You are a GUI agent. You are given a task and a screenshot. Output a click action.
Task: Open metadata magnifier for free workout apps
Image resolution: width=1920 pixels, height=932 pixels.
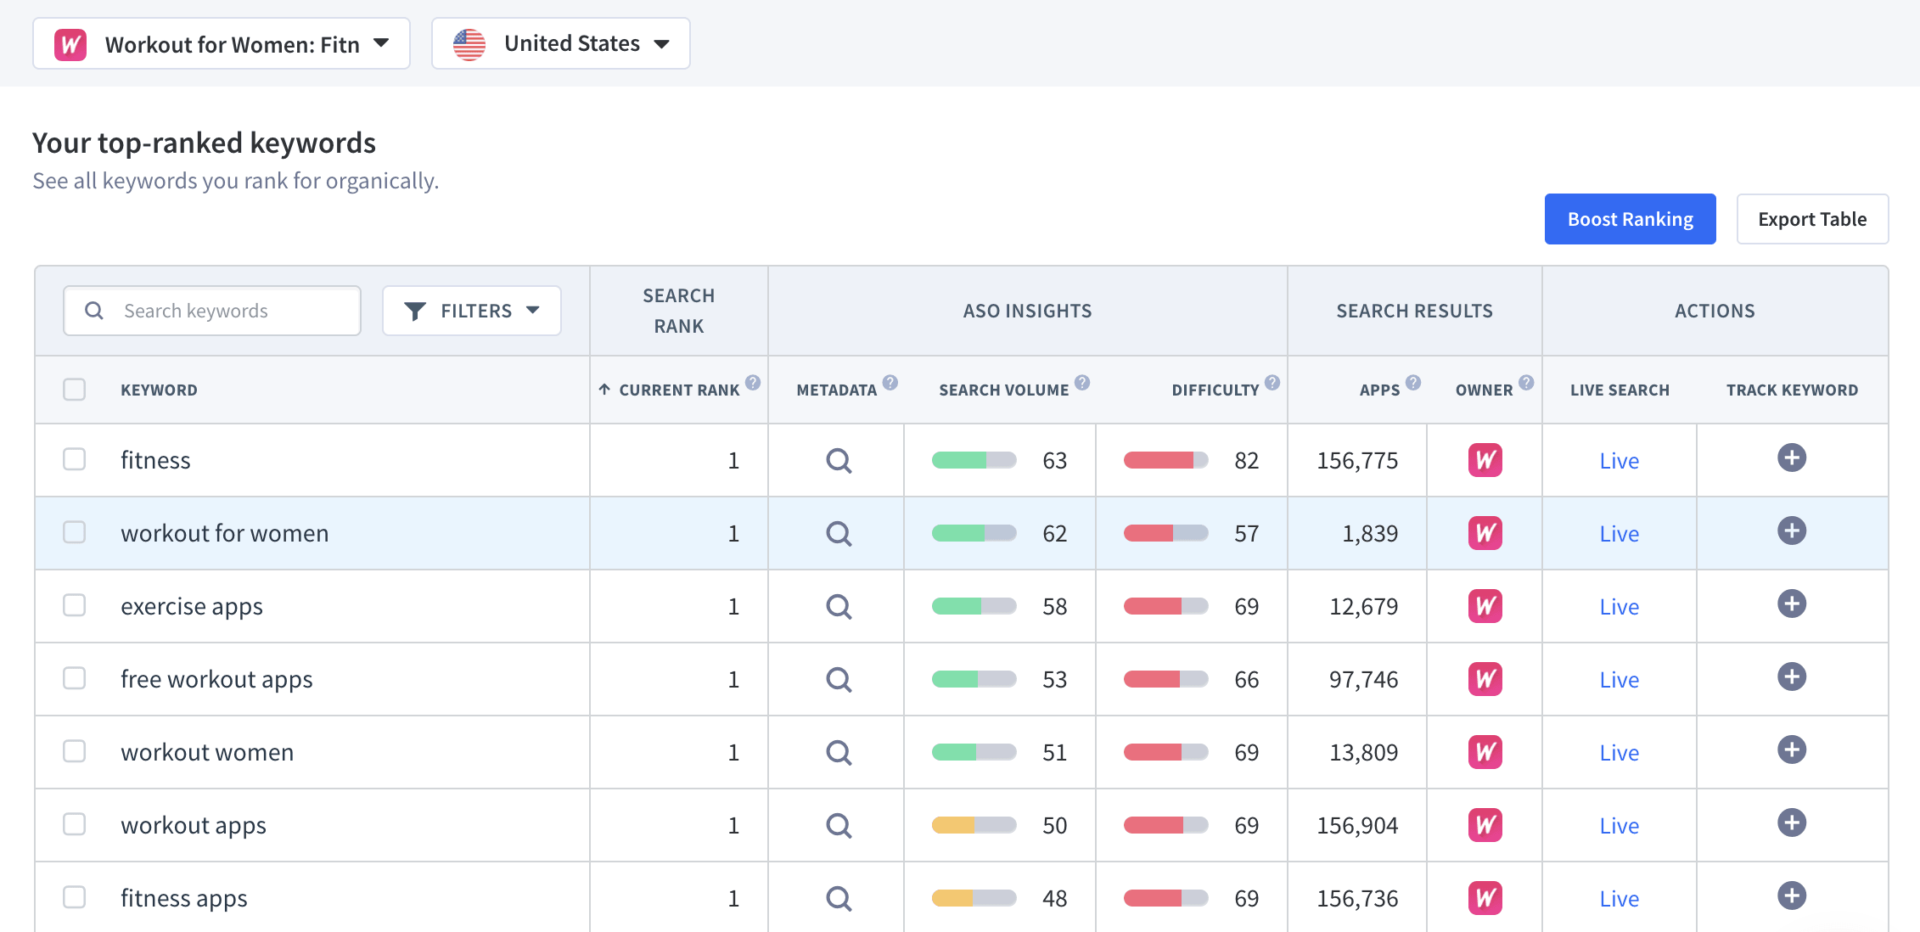click(x=838, y=680)
